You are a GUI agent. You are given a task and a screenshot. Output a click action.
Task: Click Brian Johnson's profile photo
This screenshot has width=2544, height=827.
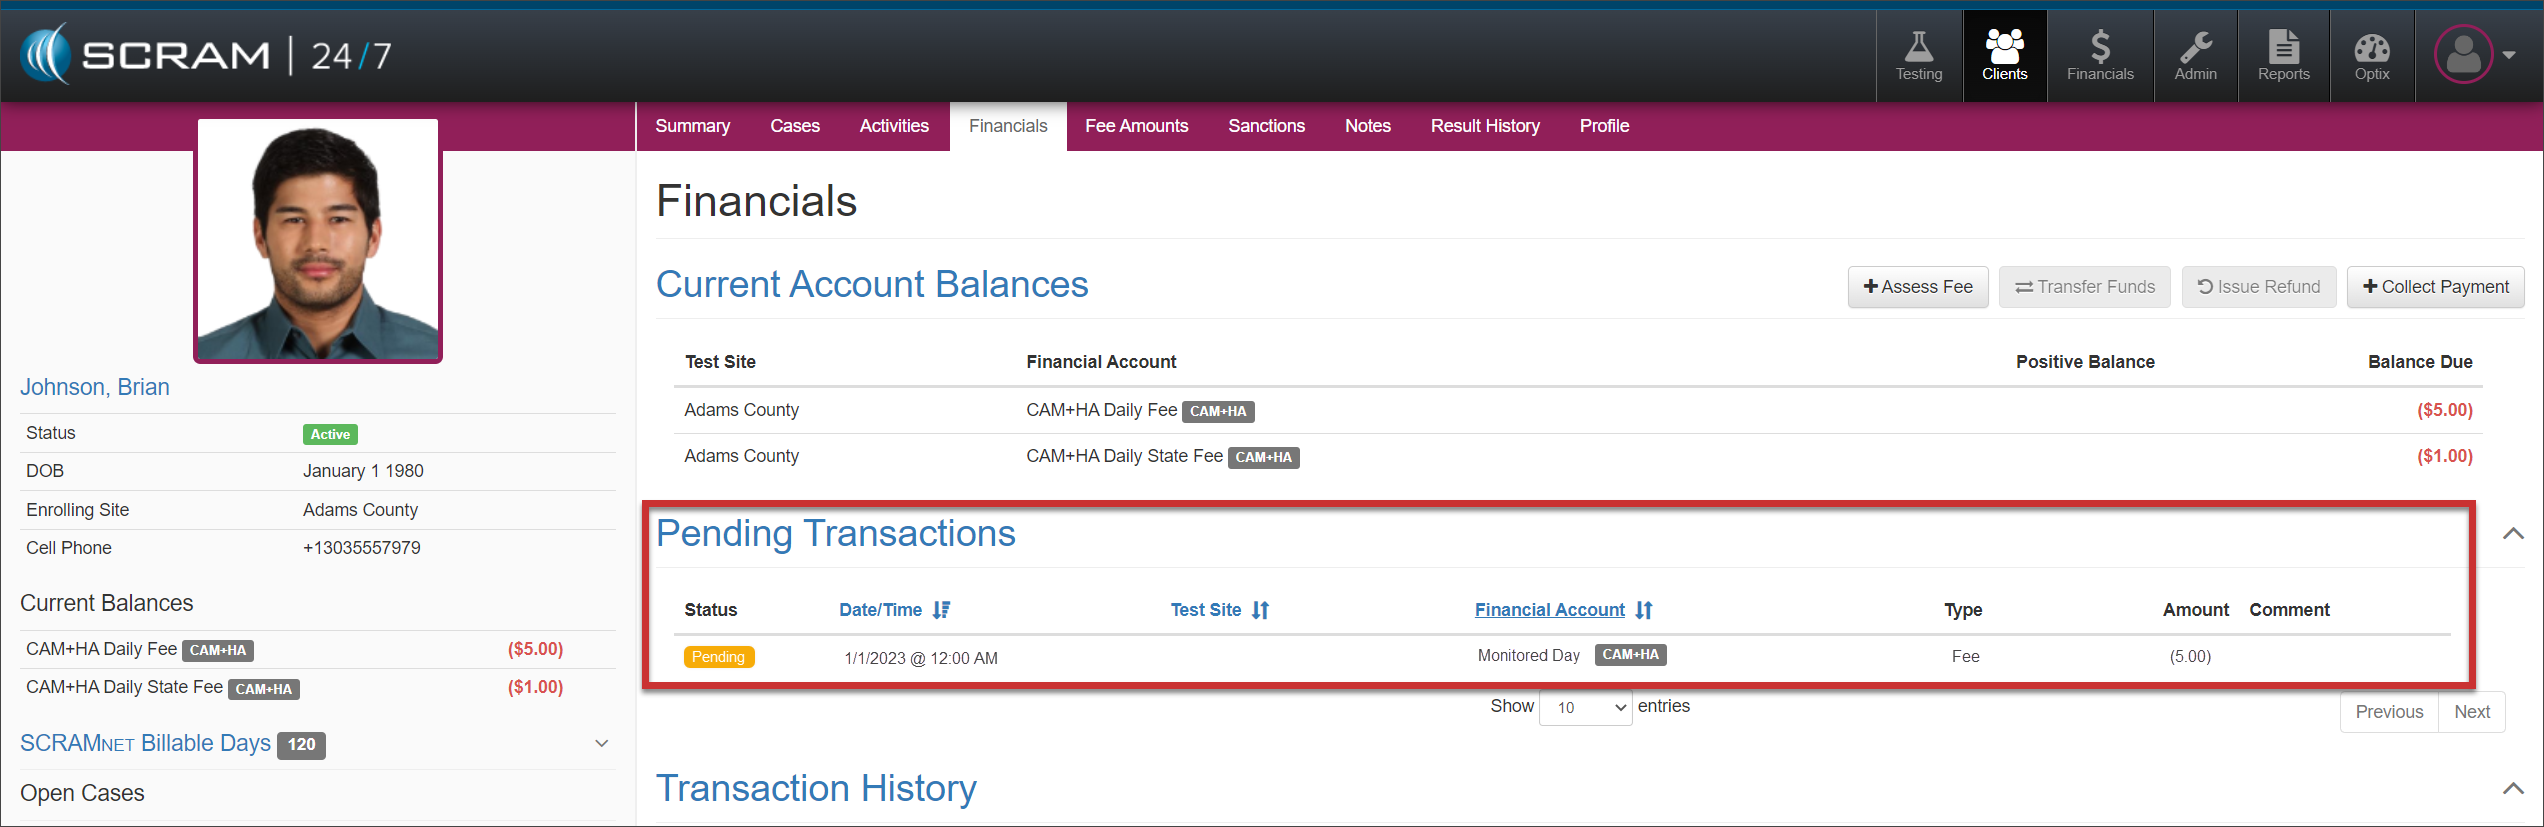coord(318,240)
